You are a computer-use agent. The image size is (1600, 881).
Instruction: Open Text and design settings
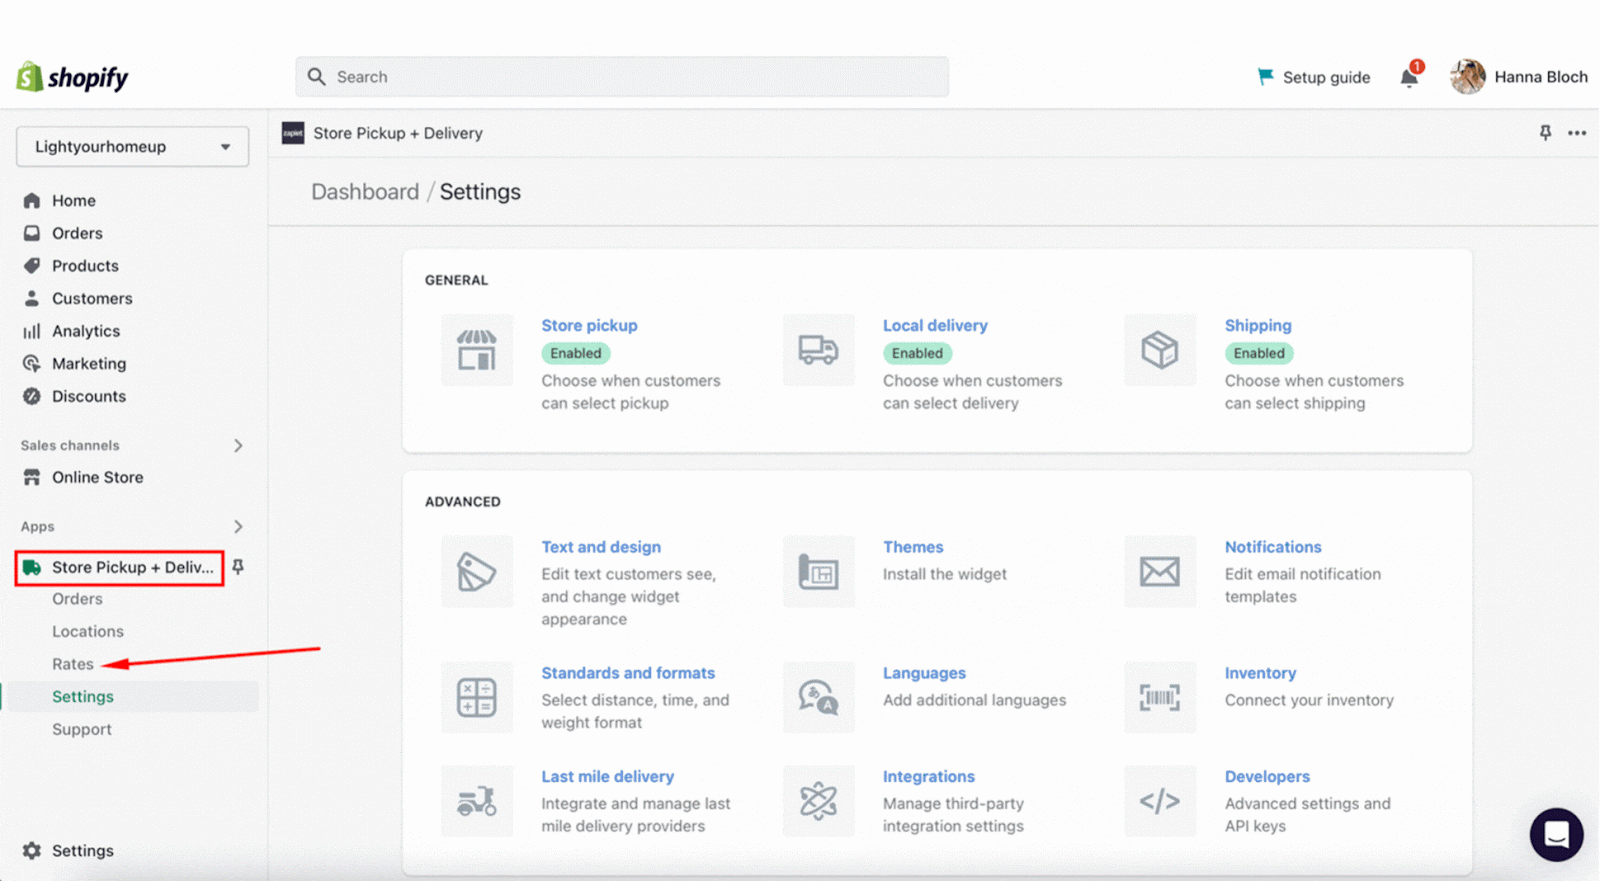click(x=601, y=548)
